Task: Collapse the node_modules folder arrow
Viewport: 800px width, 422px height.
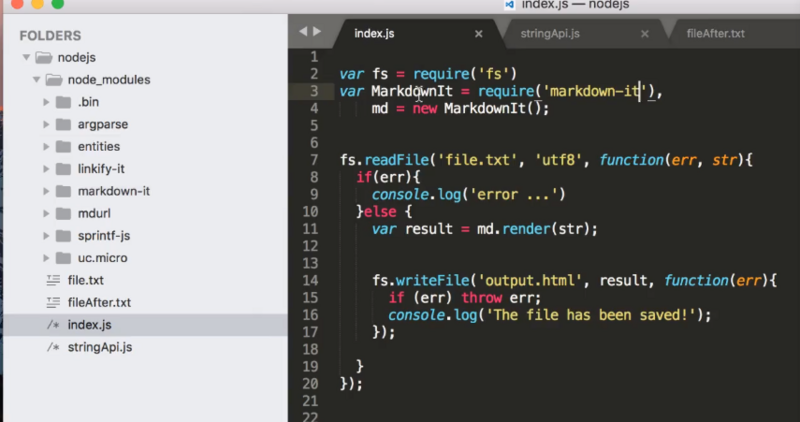Action: pos(36,80)
